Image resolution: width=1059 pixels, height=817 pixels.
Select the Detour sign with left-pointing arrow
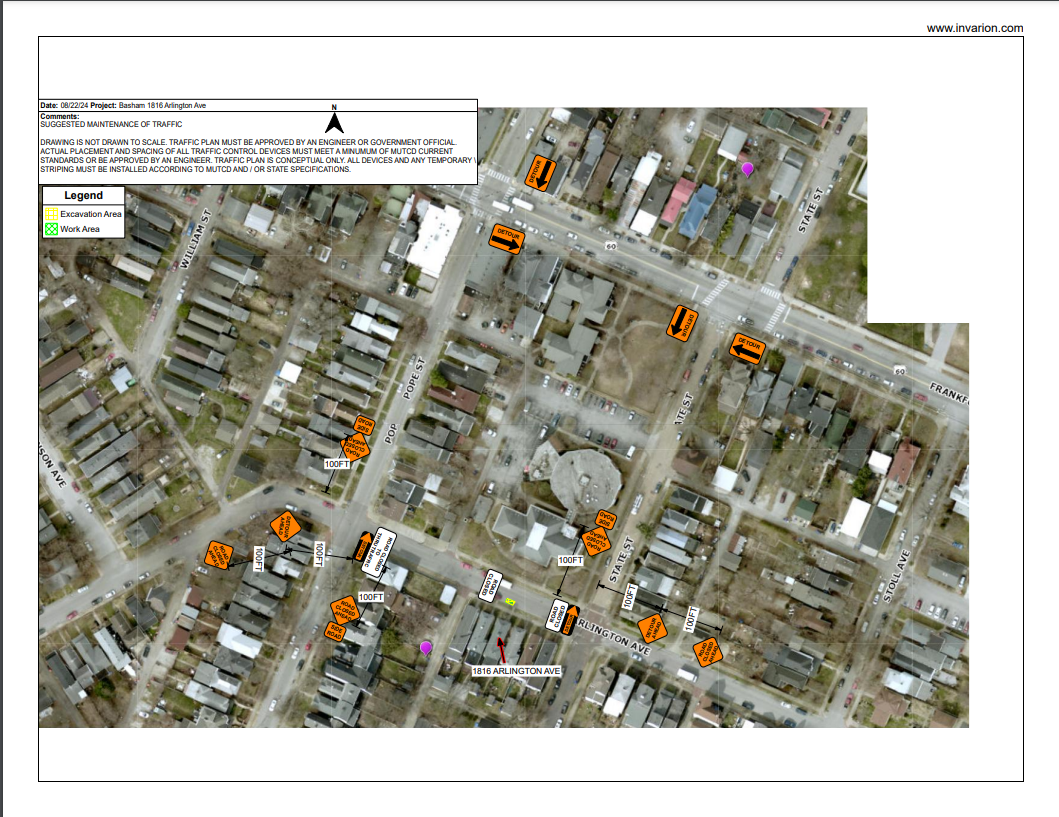(747, 347)
